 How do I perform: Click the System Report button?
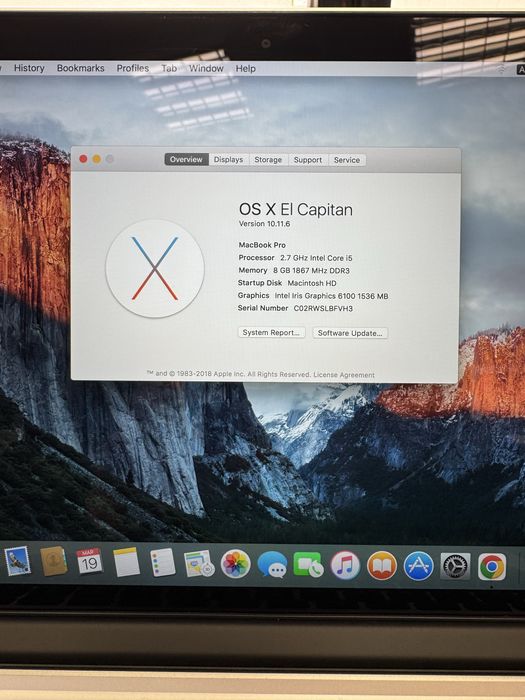(x=271, y=333)
